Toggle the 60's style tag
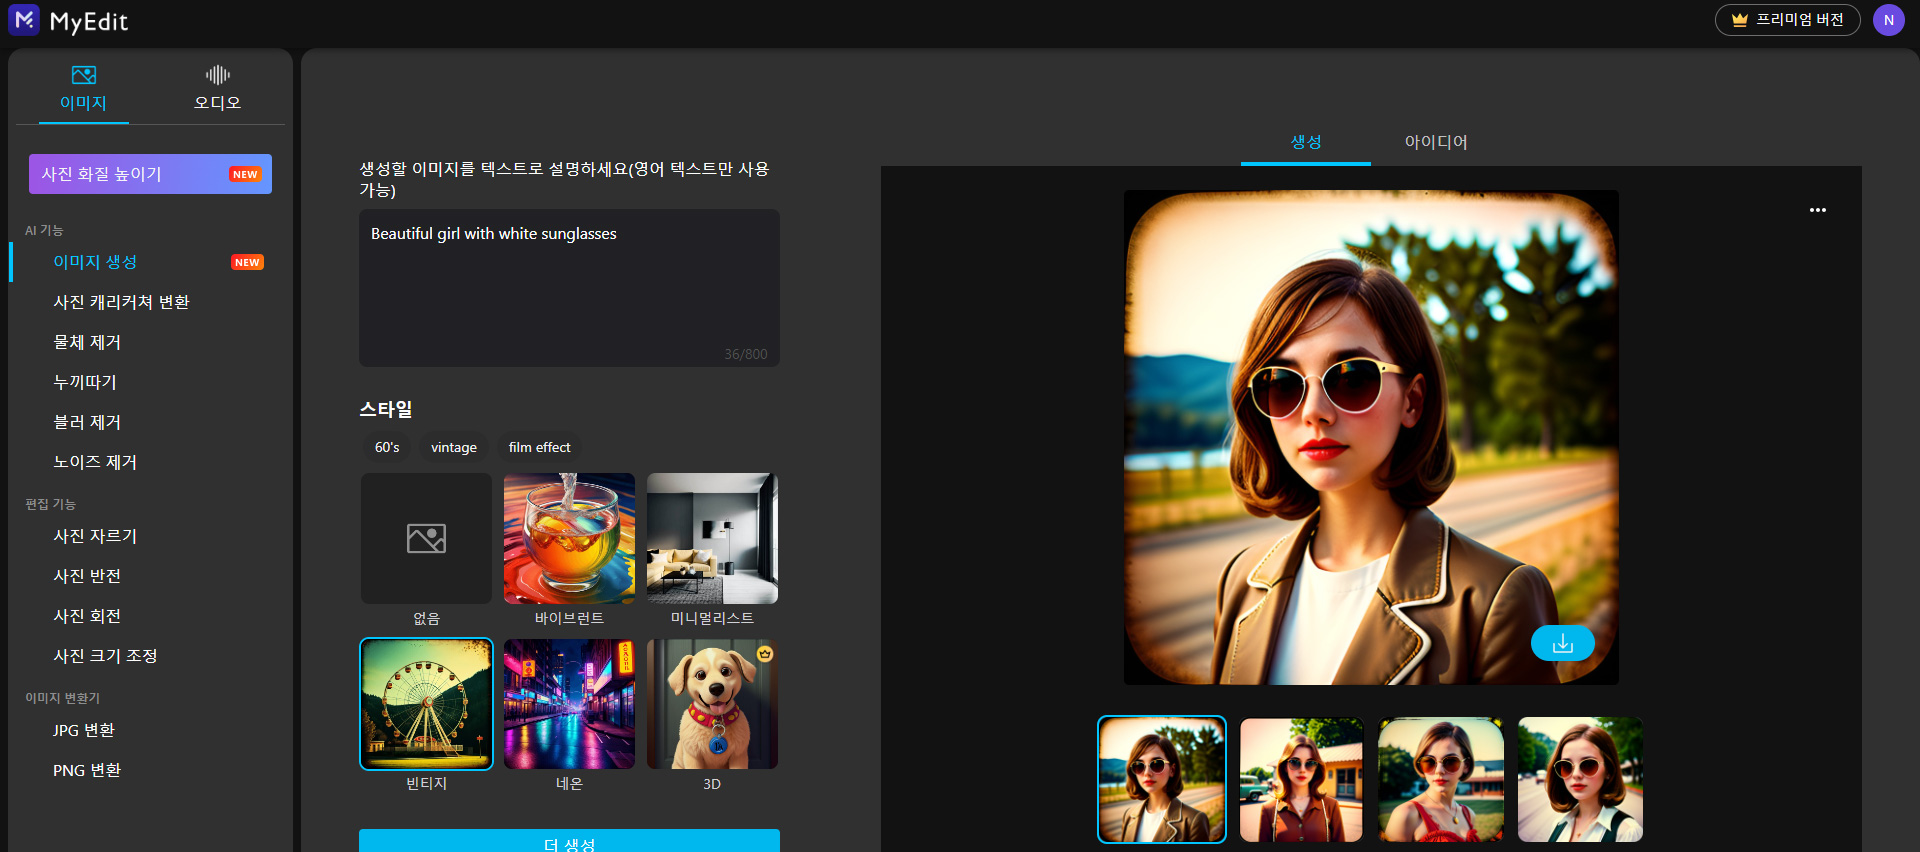The width and height of the screenshot is (1920, 852). [x=387, y=447]
